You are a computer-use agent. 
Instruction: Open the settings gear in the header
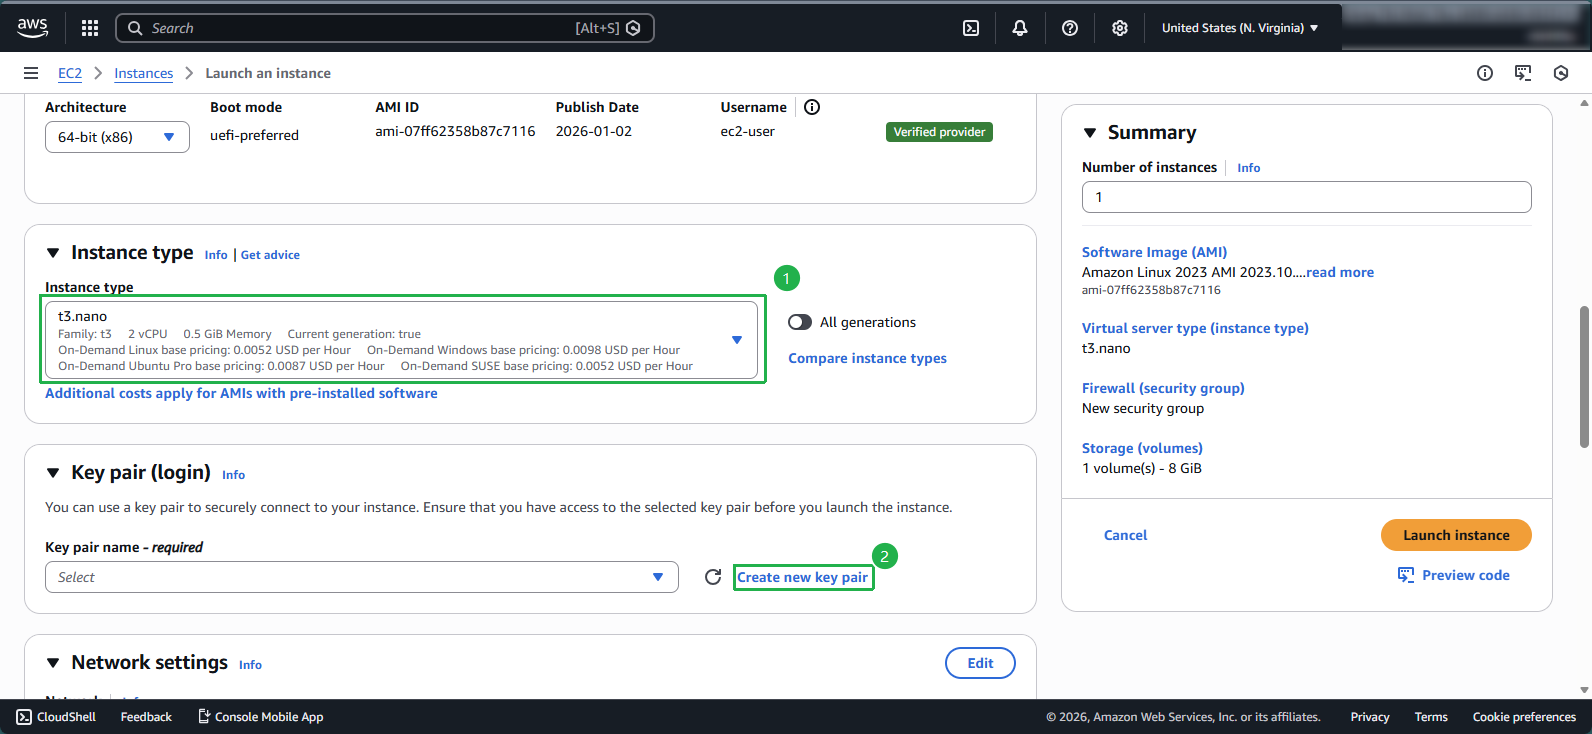1120,28
